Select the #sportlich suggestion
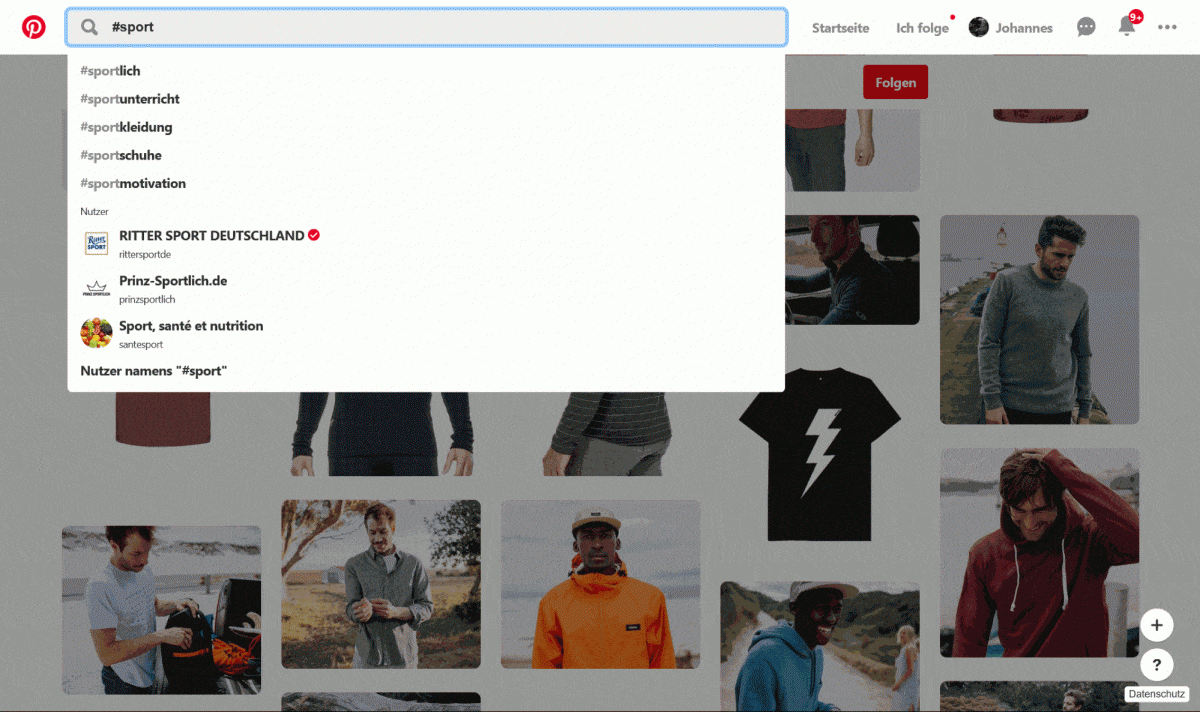 (x=110, y=71)
